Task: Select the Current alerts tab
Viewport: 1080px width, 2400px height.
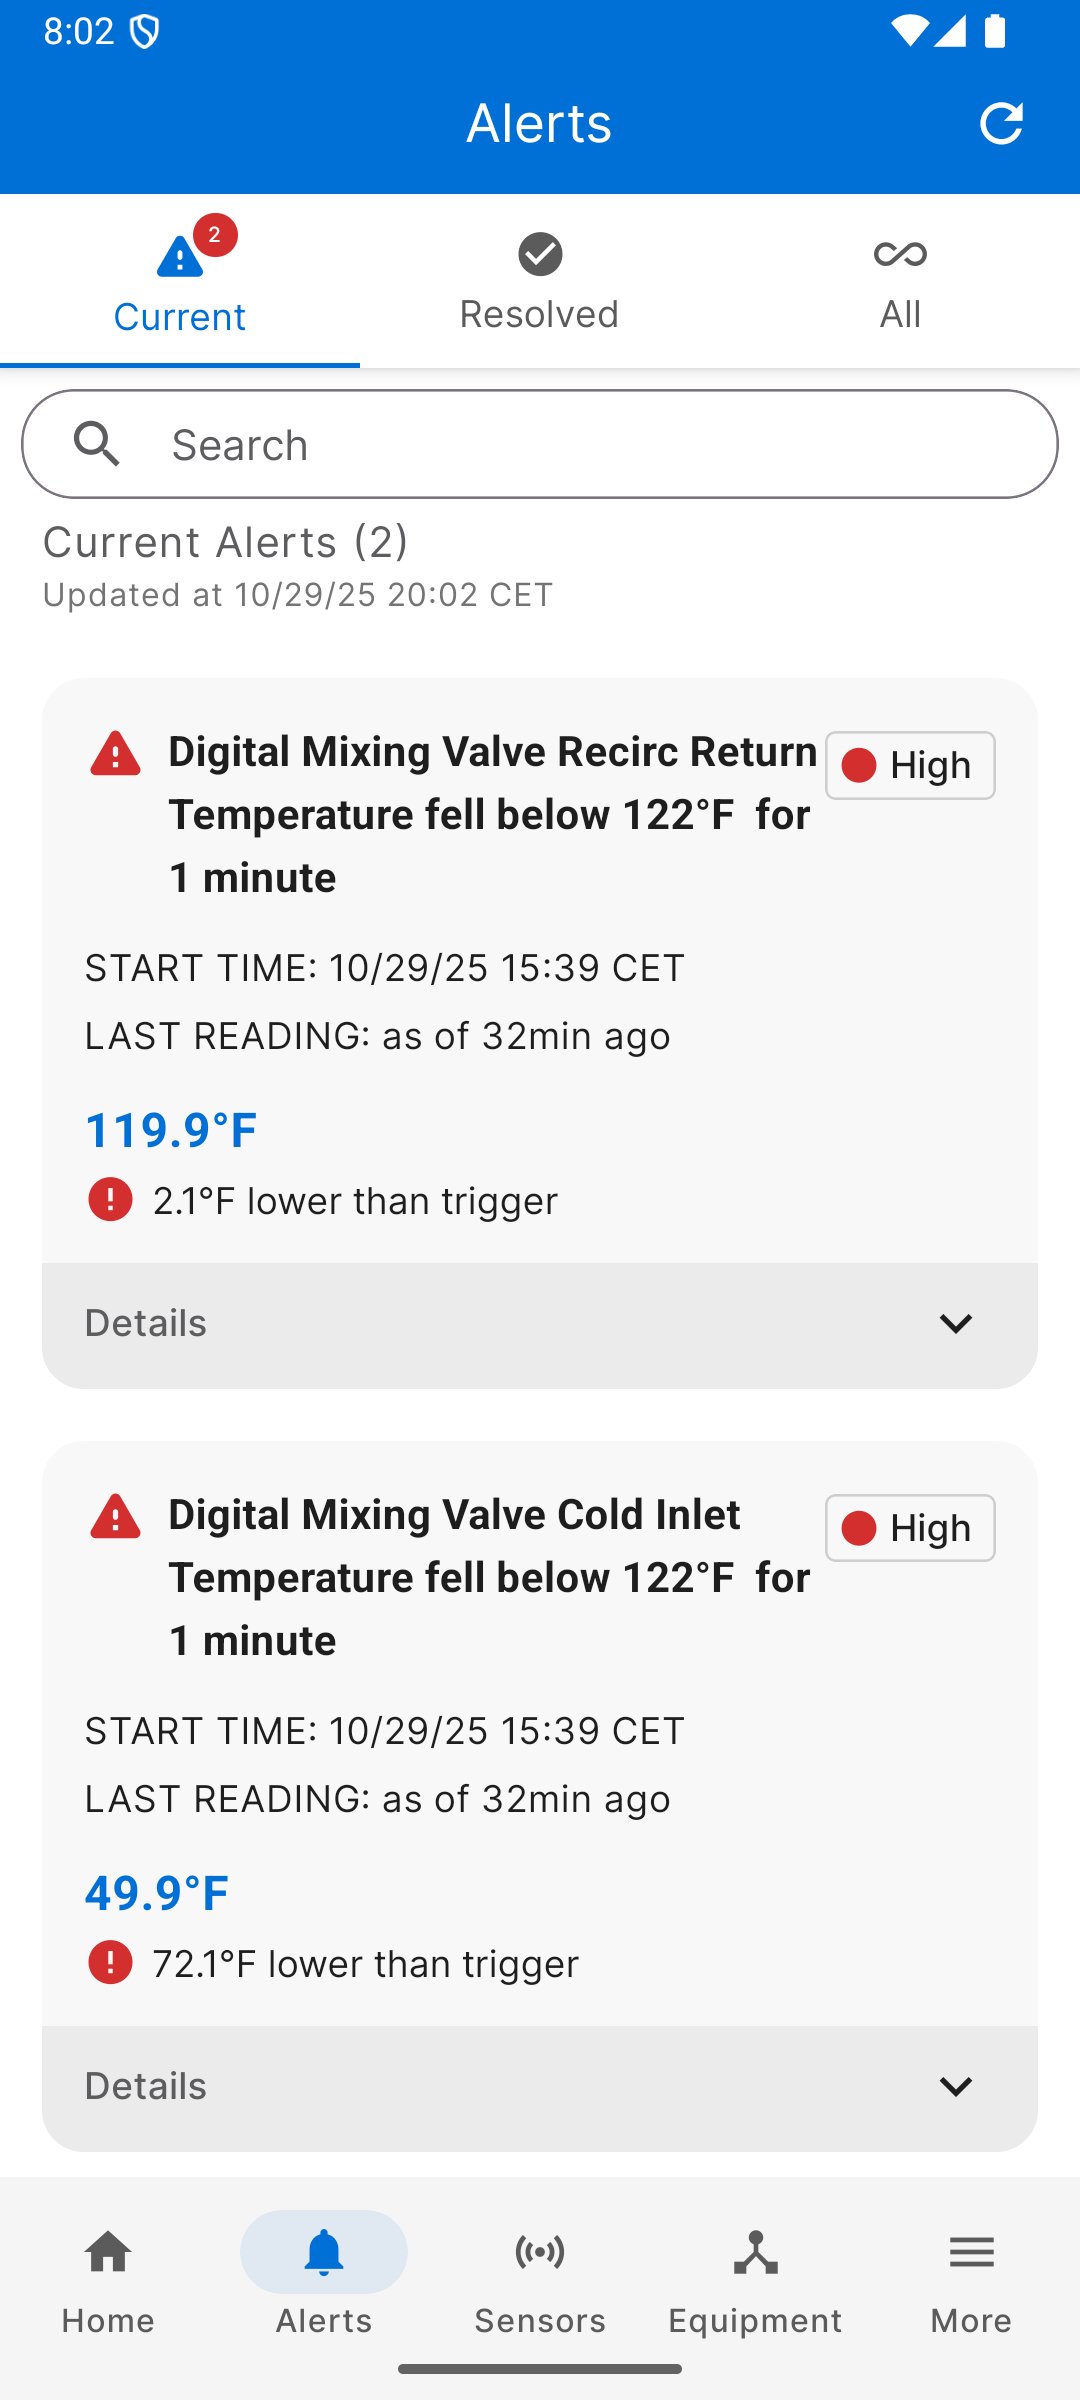Action: coord(180,282)
